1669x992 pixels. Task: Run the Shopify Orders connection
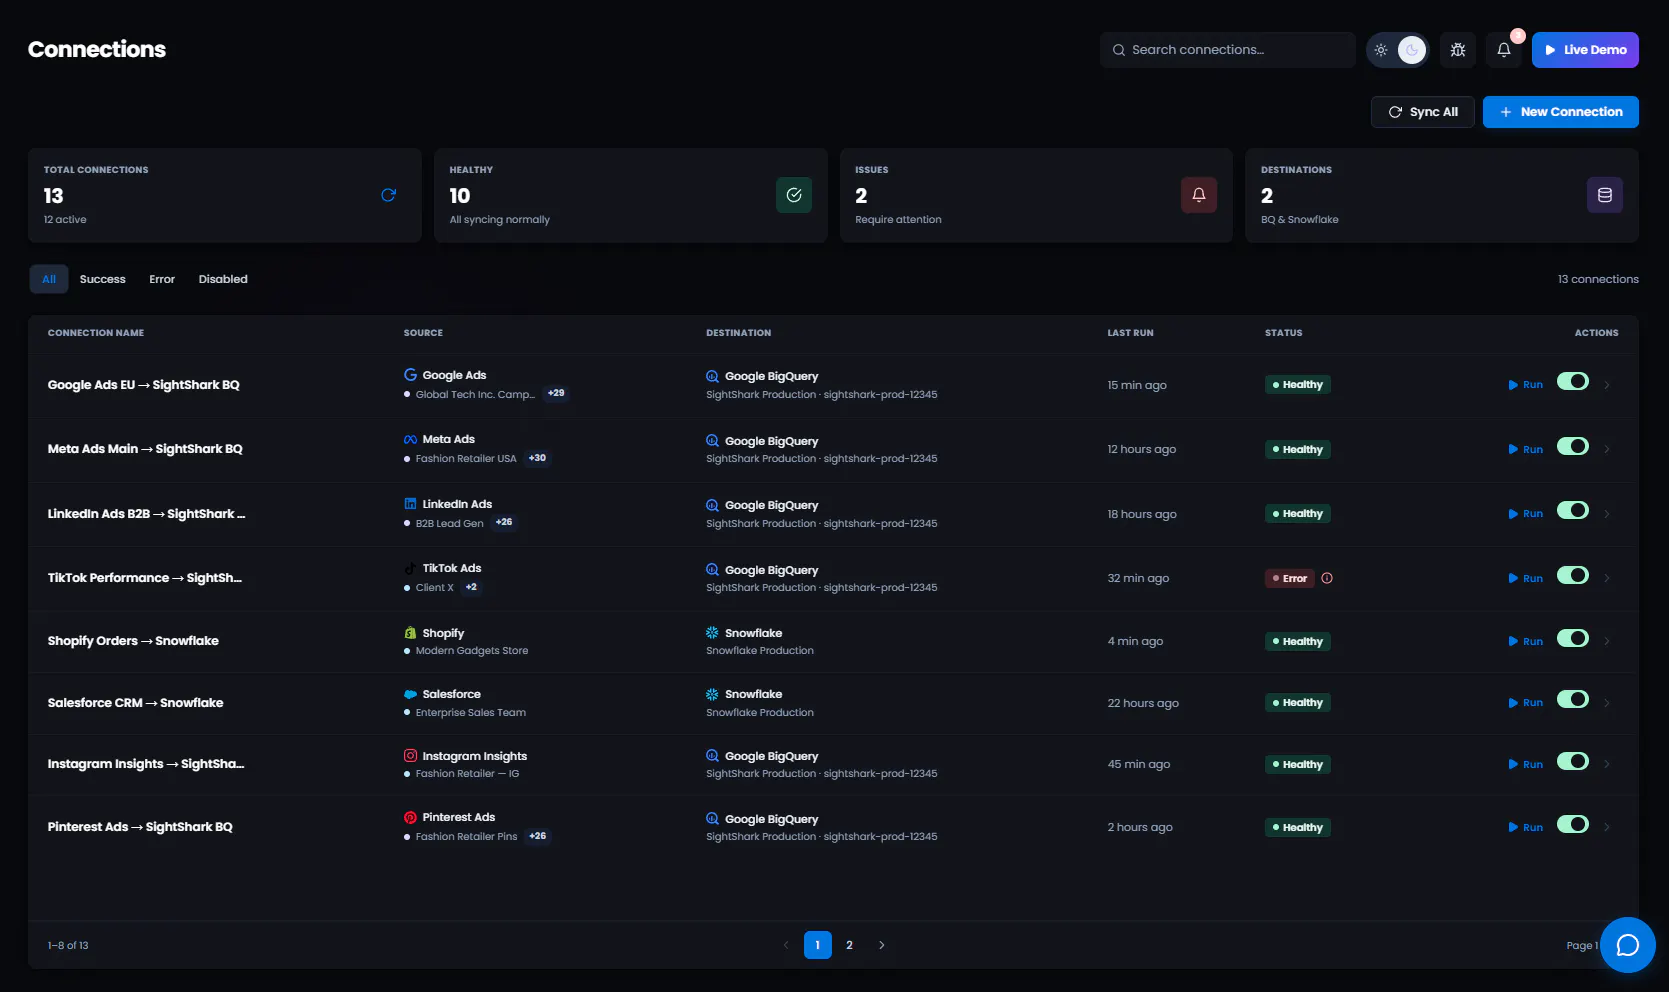(x=1526, y=641)
